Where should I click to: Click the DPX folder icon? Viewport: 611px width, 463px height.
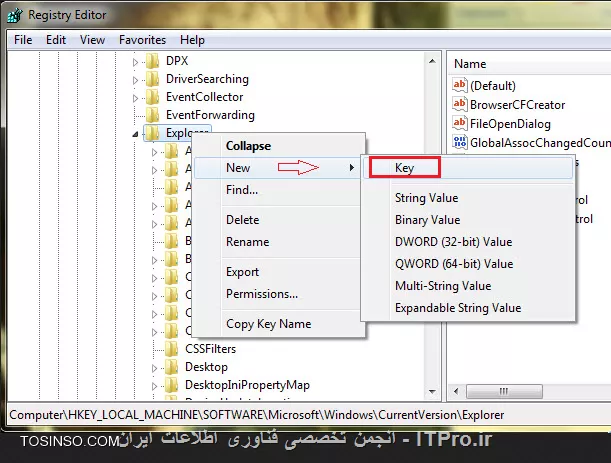(x=152, y=61)
